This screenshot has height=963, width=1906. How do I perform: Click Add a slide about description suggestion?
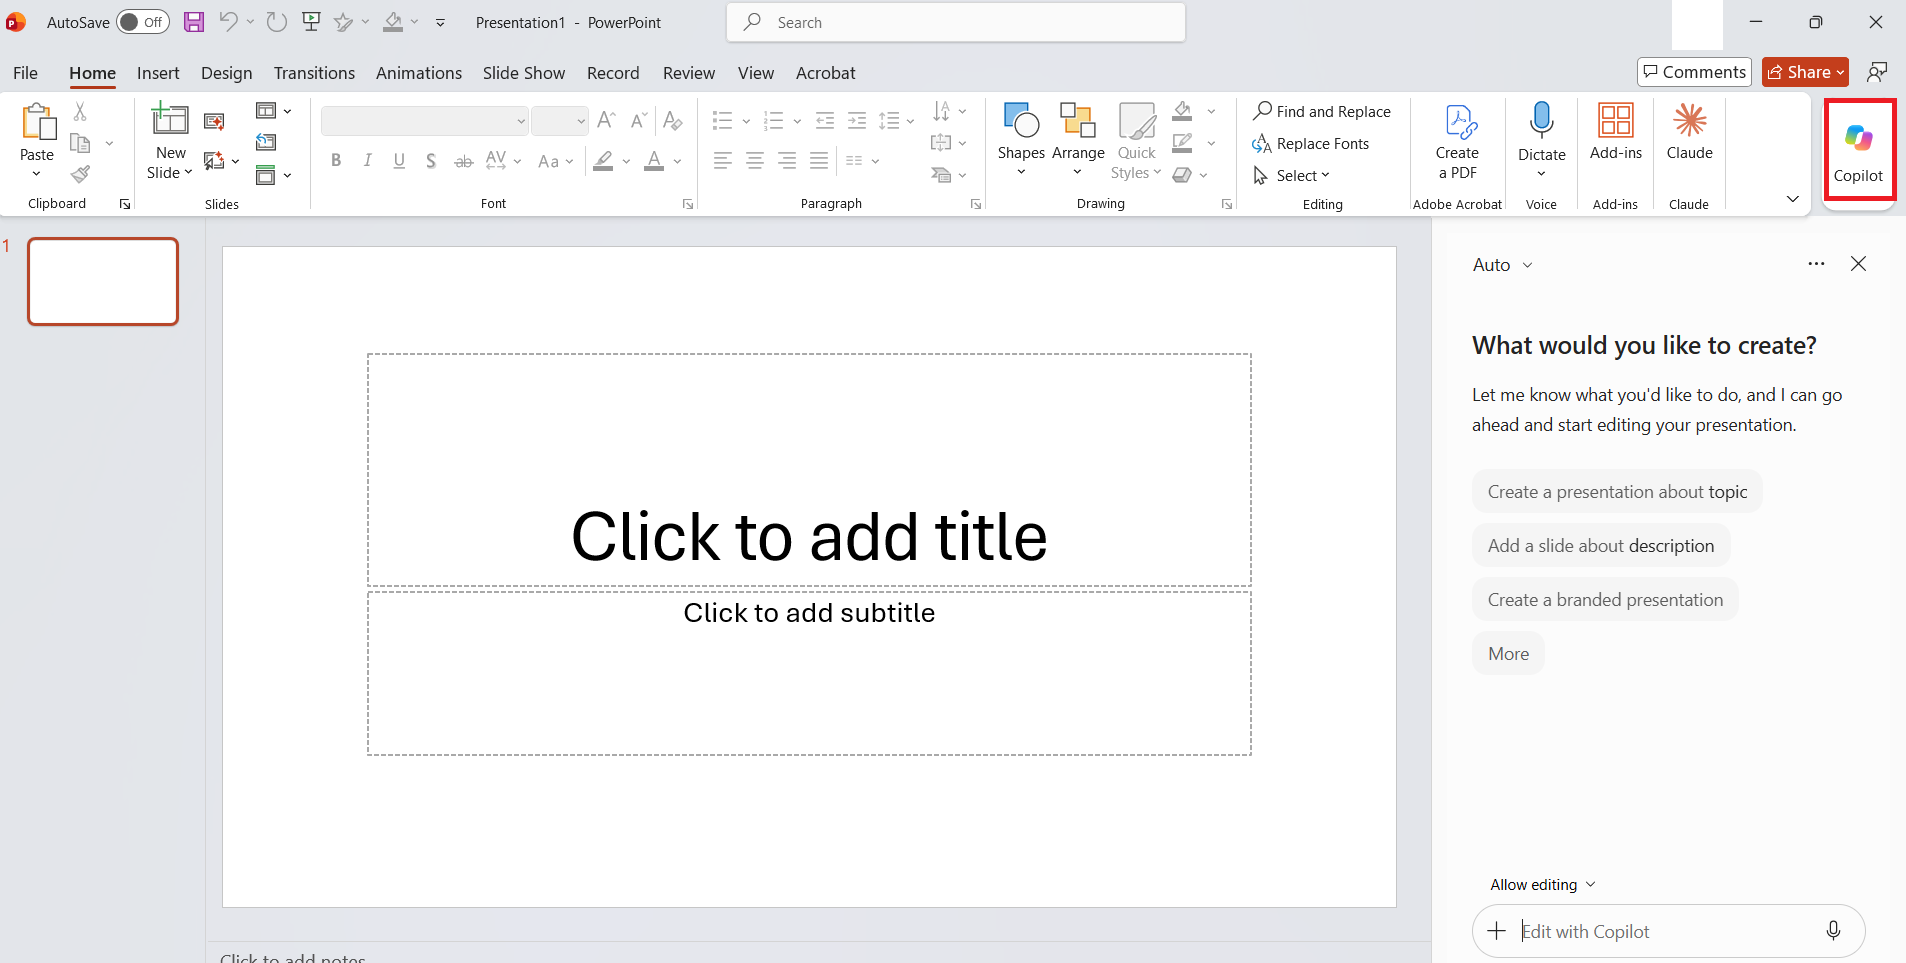click(x=1601, y=546)
